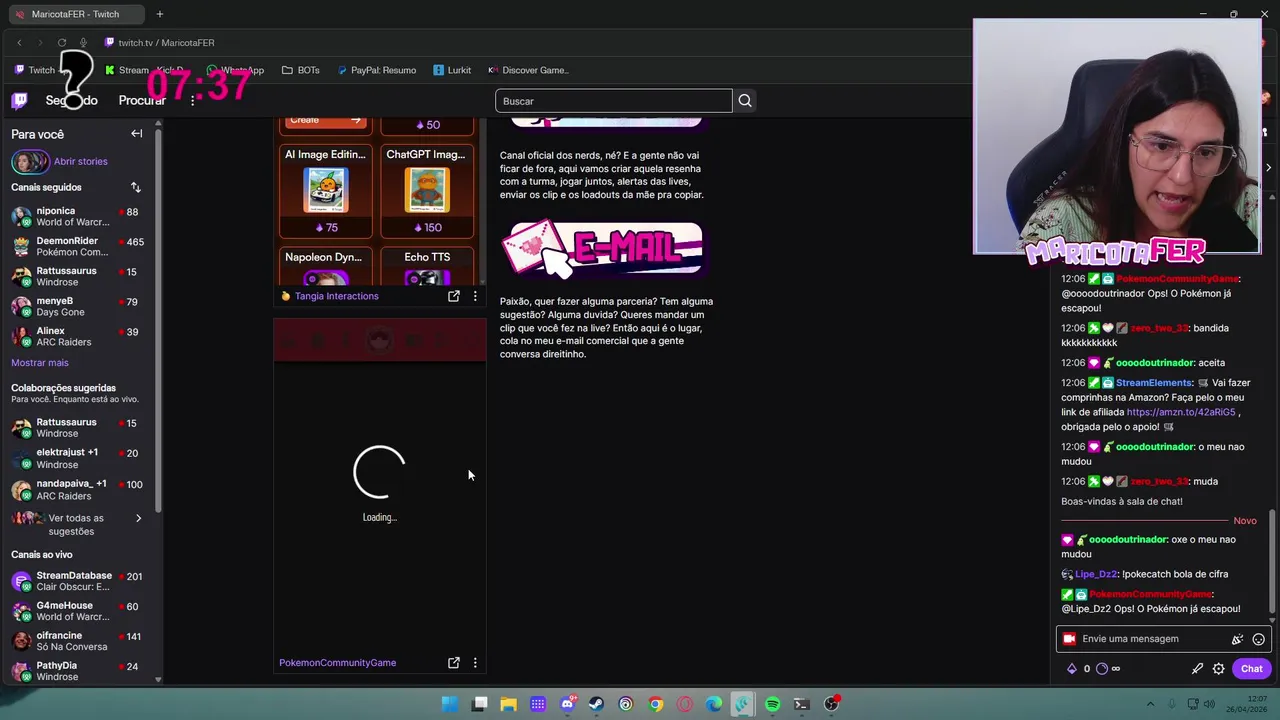The image size is (1280, 720).
Task: Click the browser address bar twitch.tv / MaricotaFER
Action: [x=165, y=43]
